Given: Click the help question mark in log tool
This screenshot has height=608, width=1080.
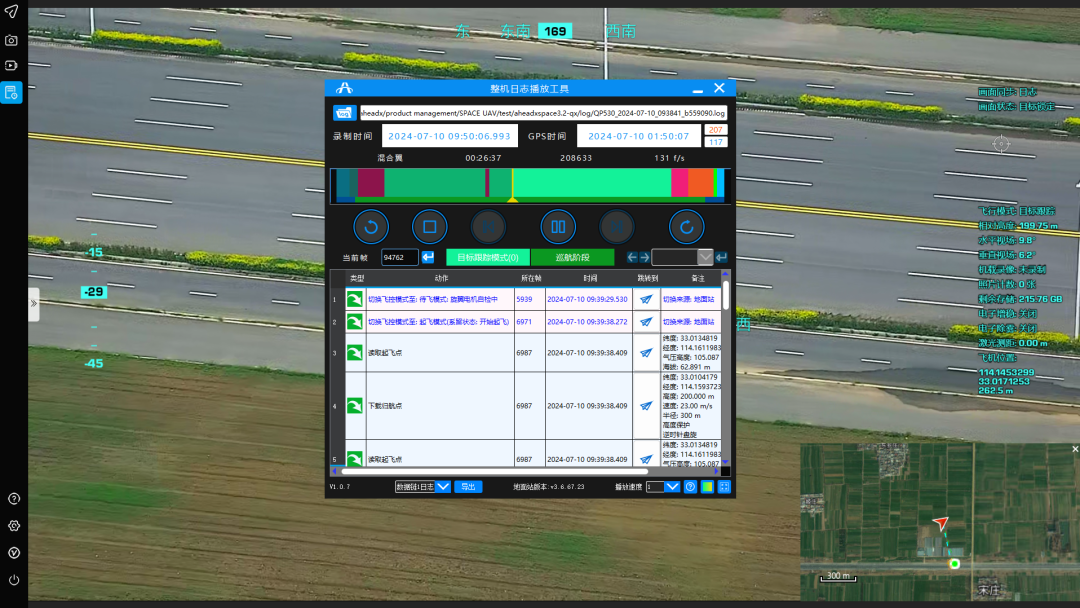Looking at the screenshot, I should 690,487.
